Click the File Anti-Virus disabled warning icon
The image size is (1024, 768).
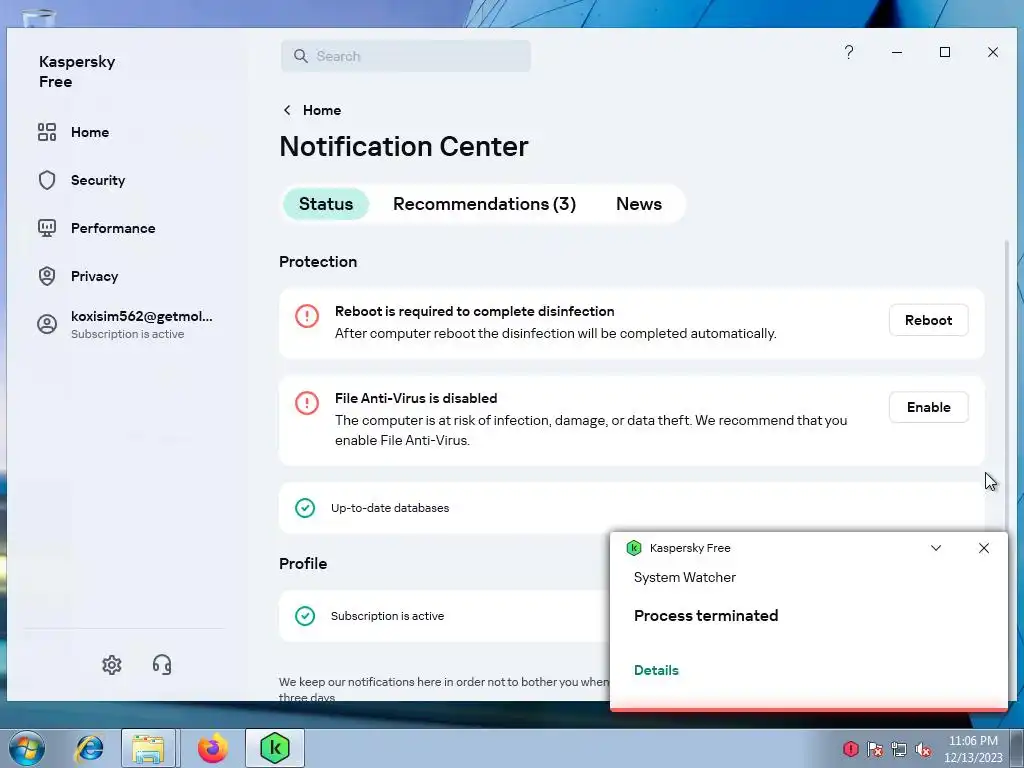click(x=306, y=403)
